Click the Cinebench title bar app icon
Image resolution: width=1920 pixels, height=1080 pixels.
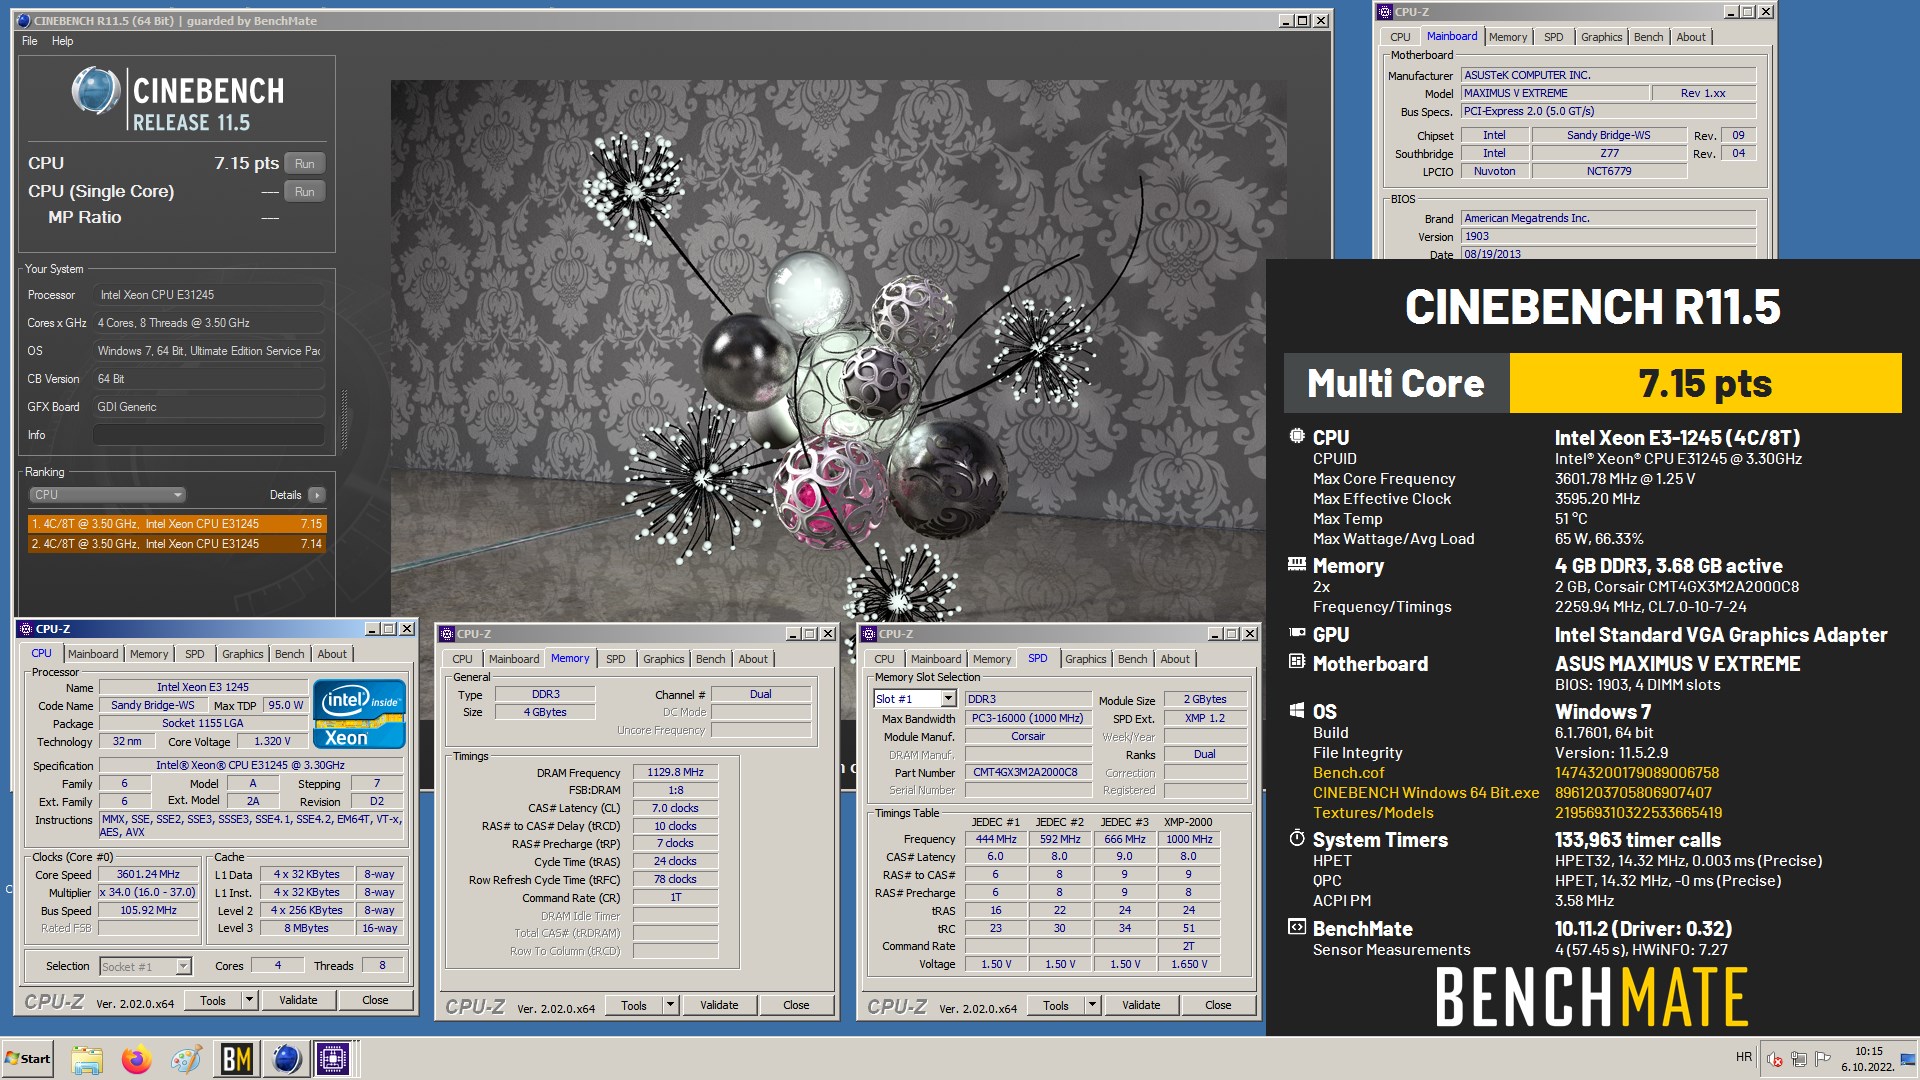(x=24, y=20)
